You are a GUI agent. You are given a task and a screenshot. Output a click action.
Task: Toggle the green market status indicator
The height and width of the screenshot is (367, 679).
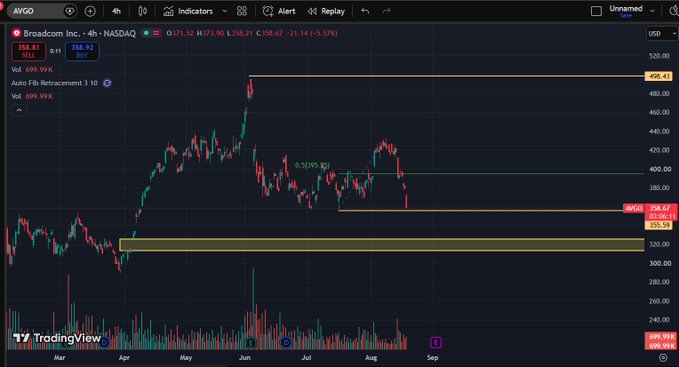[146, 33]
